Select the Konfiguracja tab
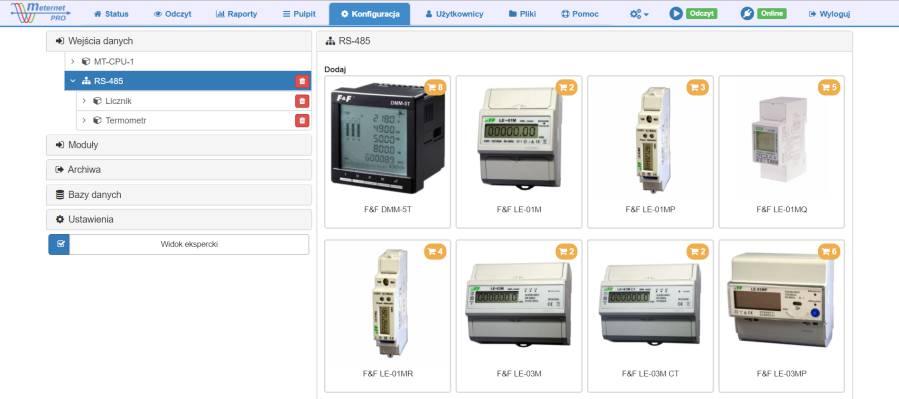 [369, 14]
